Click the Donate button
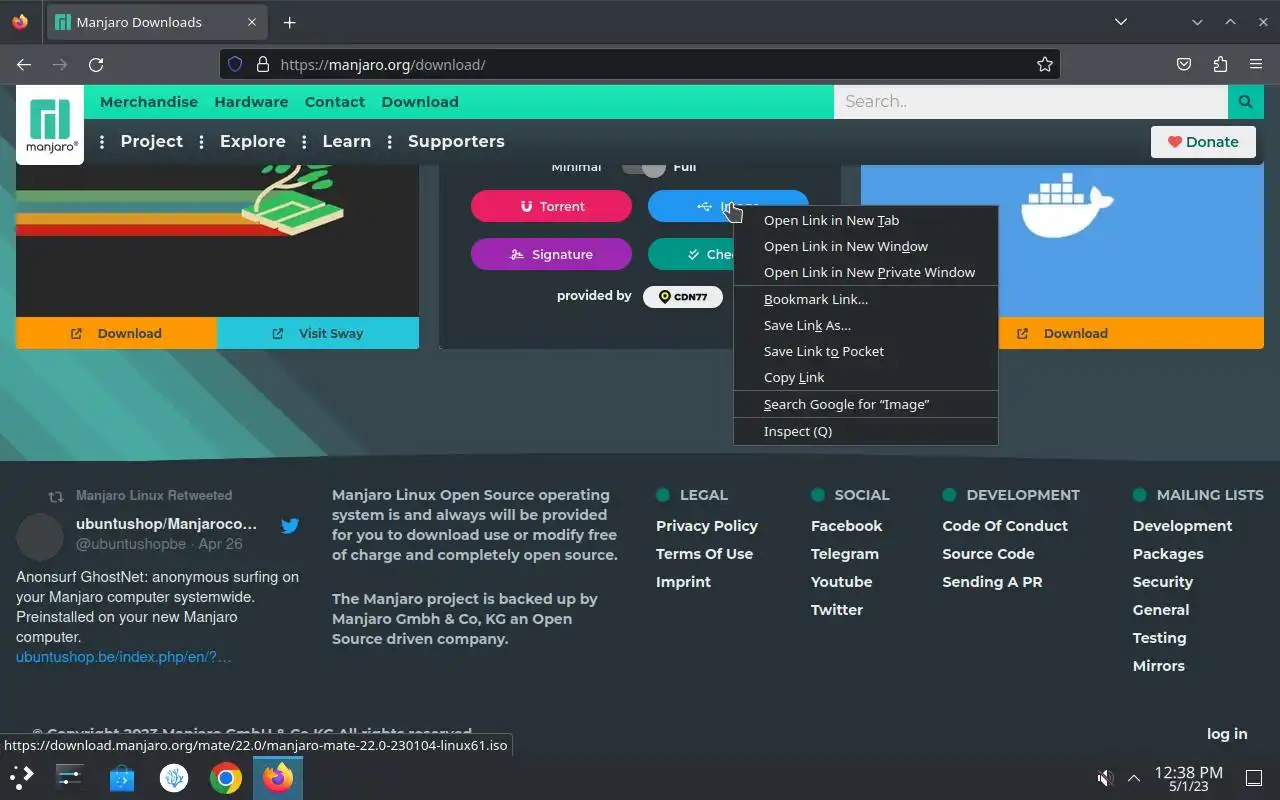The height and width of the screenshot is (800, 1280). click(x=1202, y=142)
